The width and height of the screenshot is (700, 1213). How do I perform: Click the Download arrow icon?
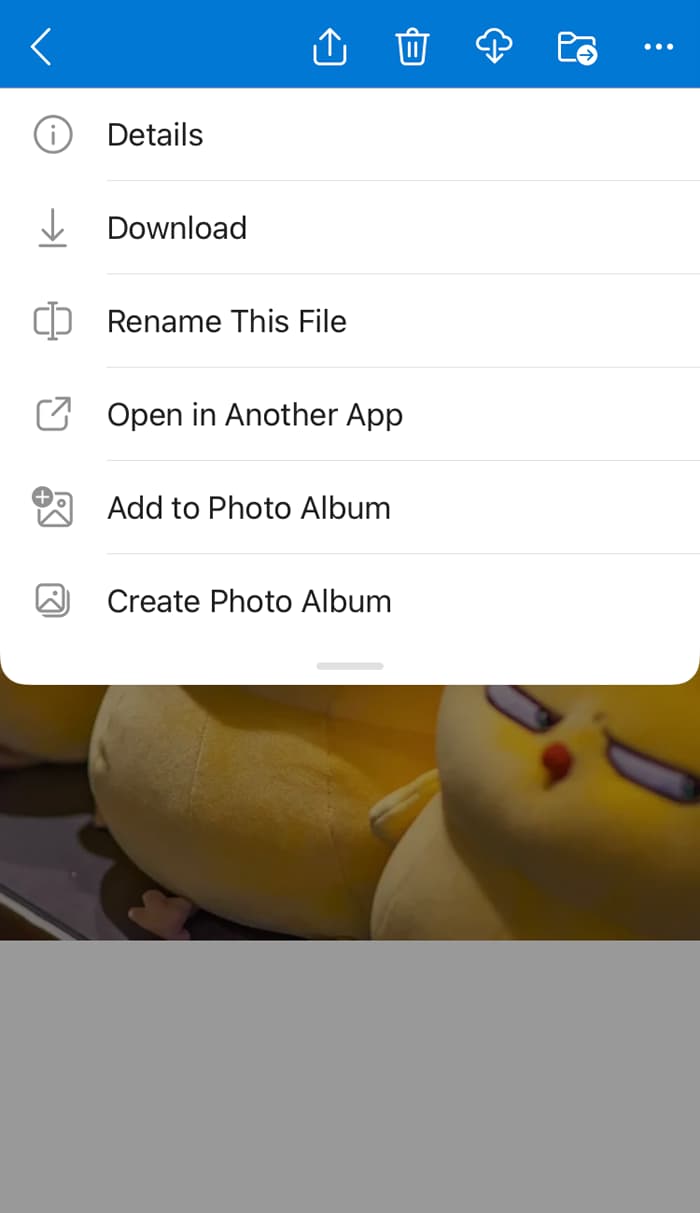(53, 228)
